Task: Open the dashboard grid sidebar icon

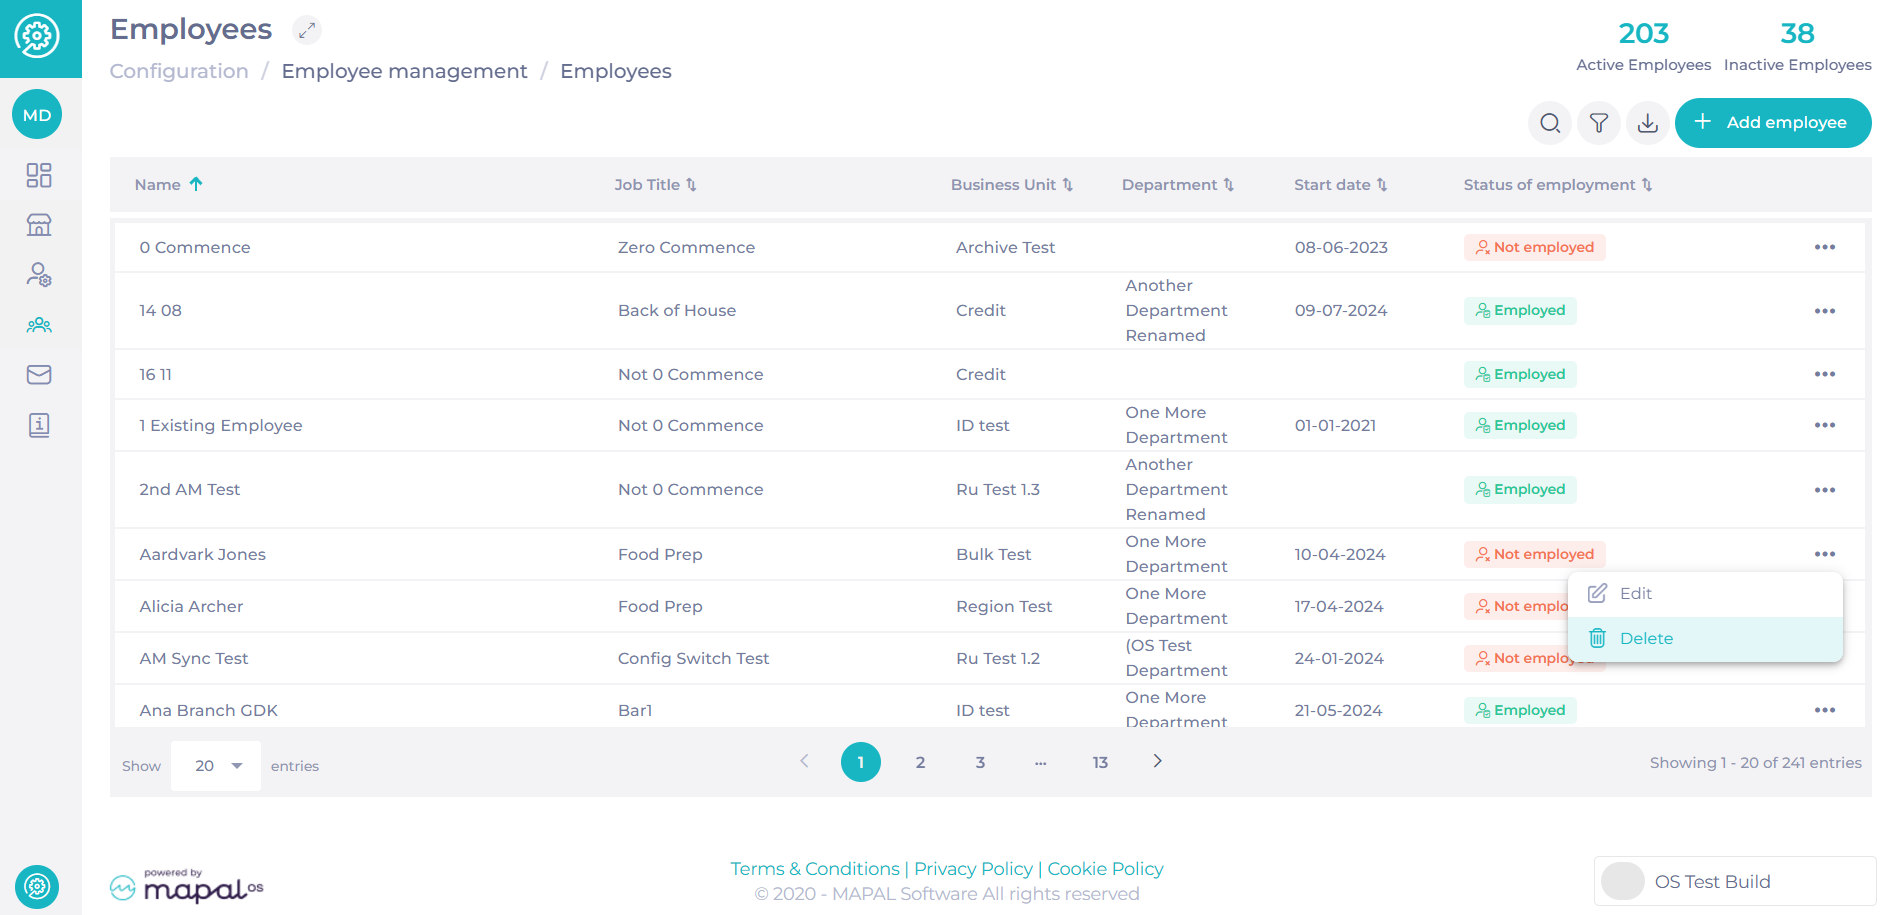Action: [39, 176]
